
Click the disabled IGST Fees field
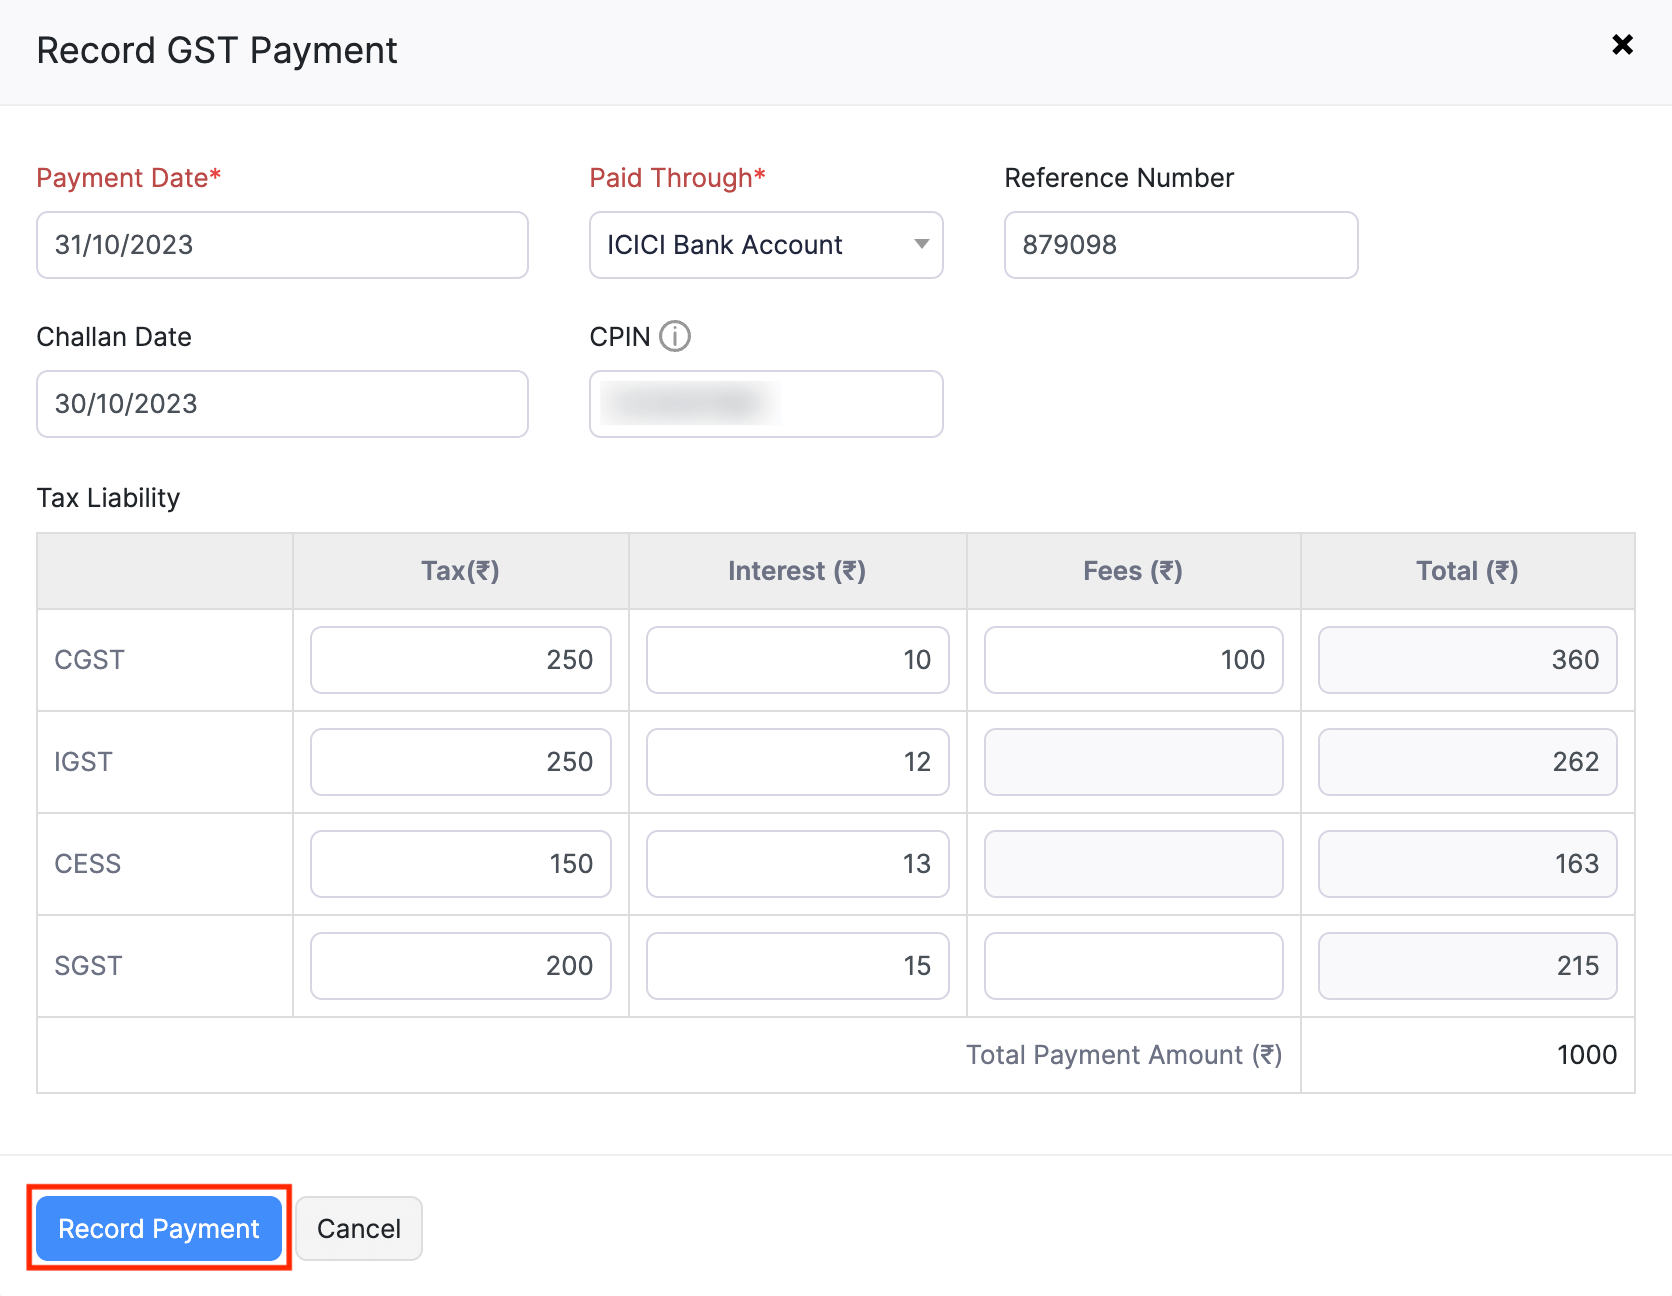coord(1132,762)
